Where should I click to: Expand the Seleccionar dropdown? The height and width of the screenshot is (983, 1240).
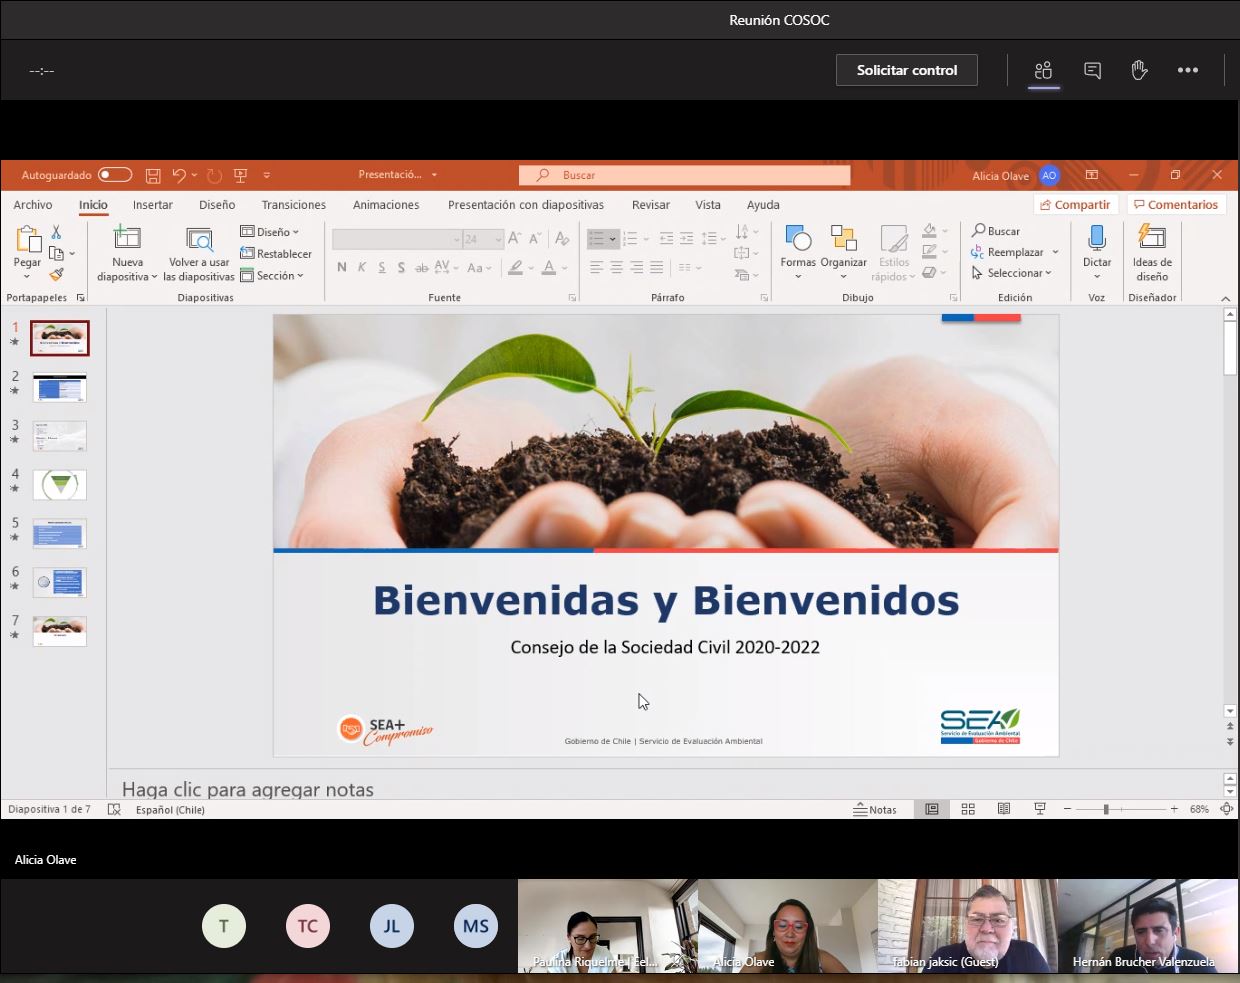(1013, 273)
